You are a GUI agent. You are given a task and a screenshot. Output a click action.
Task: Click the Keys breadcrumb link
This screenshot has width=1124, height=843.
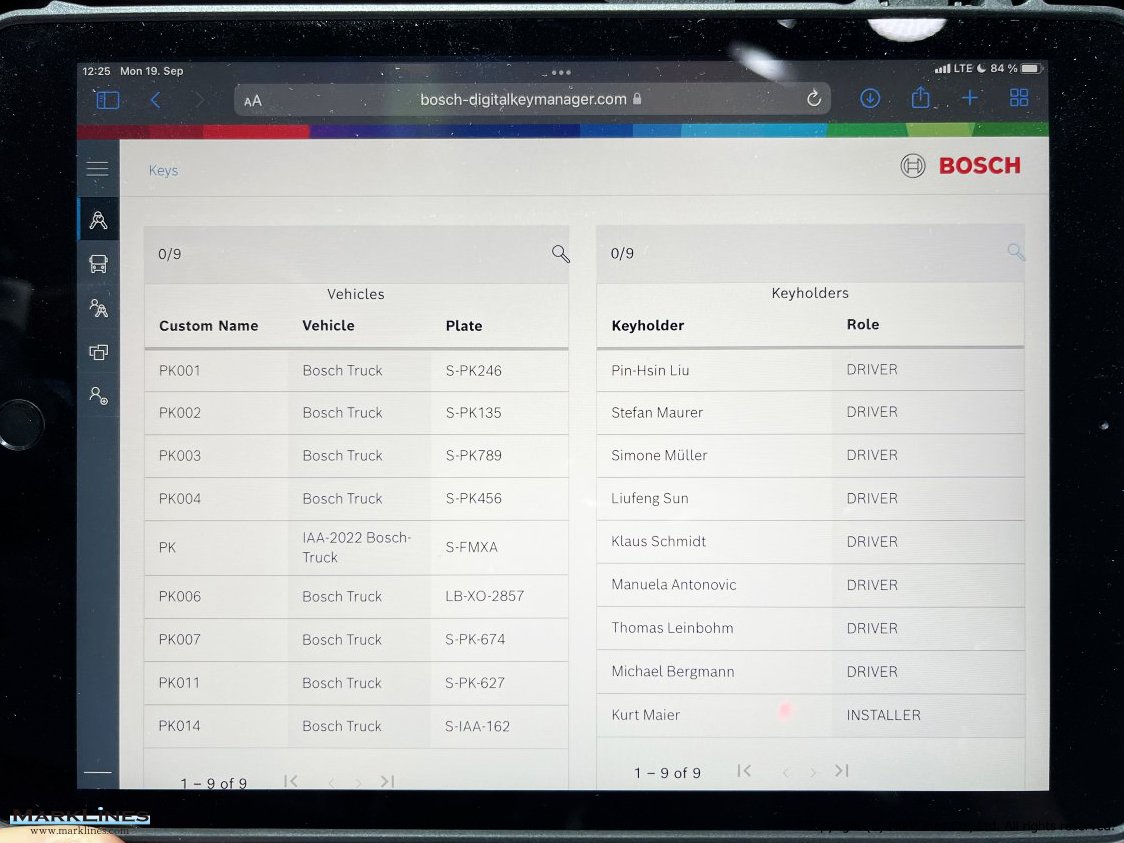tap(163, 171)
